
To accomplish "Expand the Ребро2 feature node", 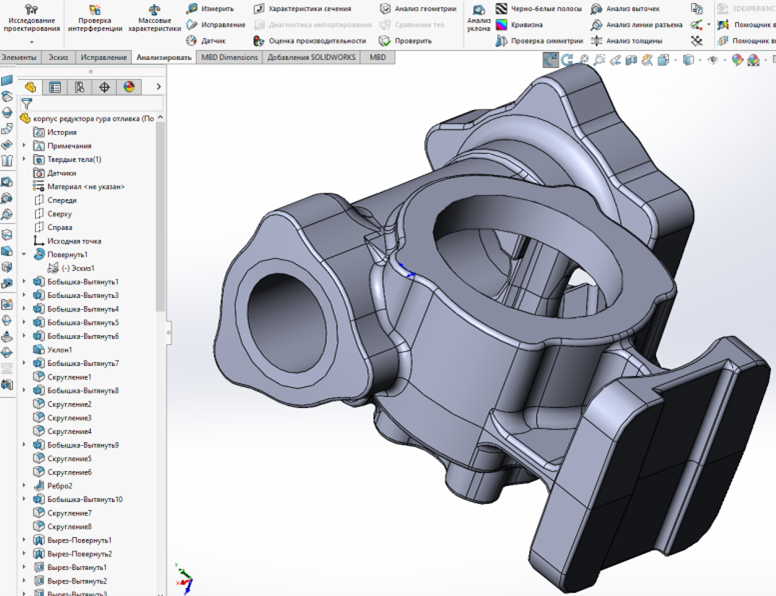I will point(25,486).
